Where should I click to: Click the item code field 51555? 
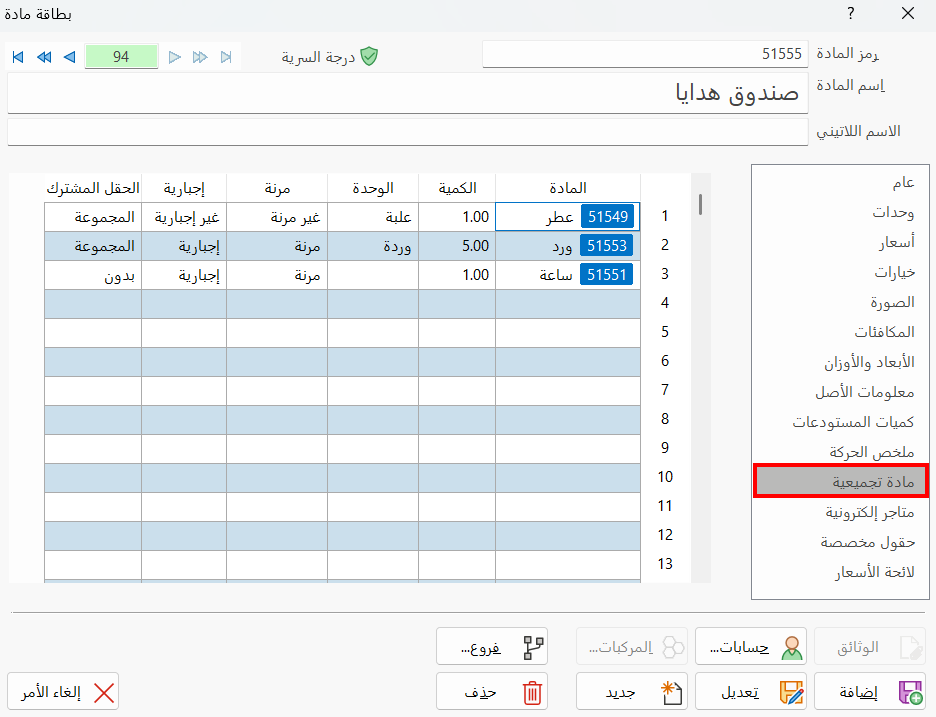point(645,54)
